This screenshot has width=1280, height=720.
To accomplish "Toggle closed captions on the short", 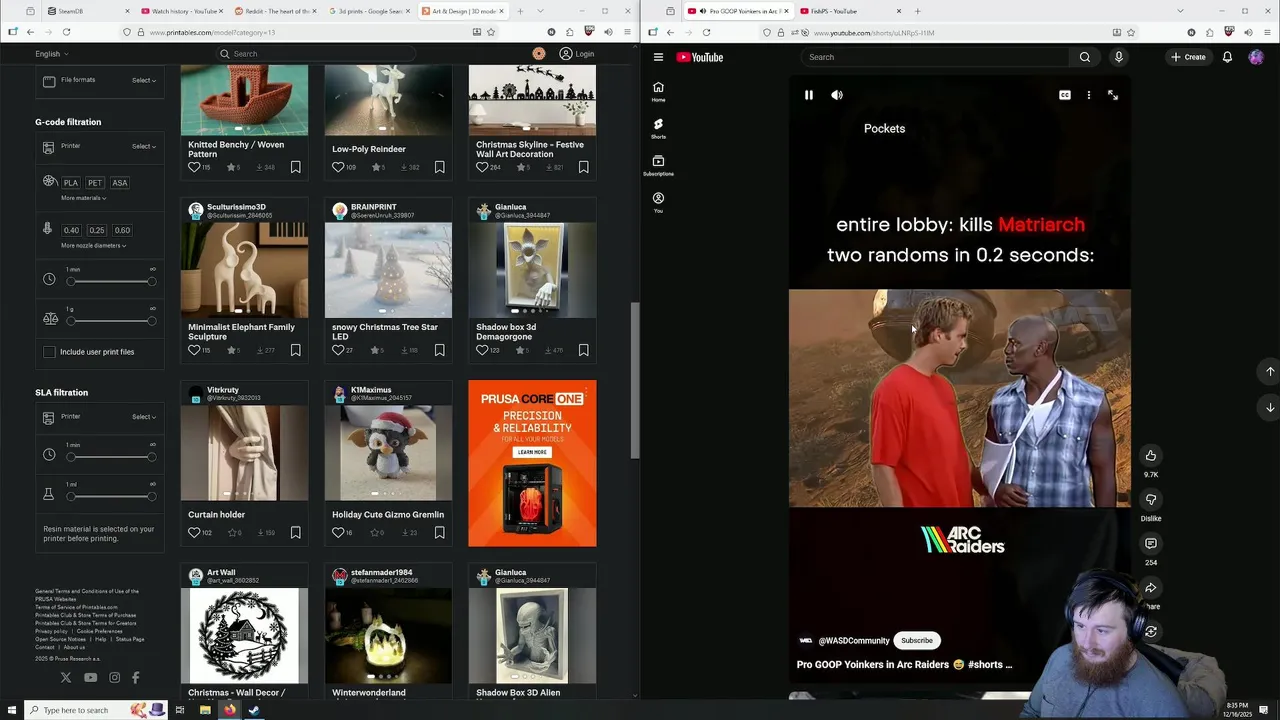I will tap(1065, 95).
